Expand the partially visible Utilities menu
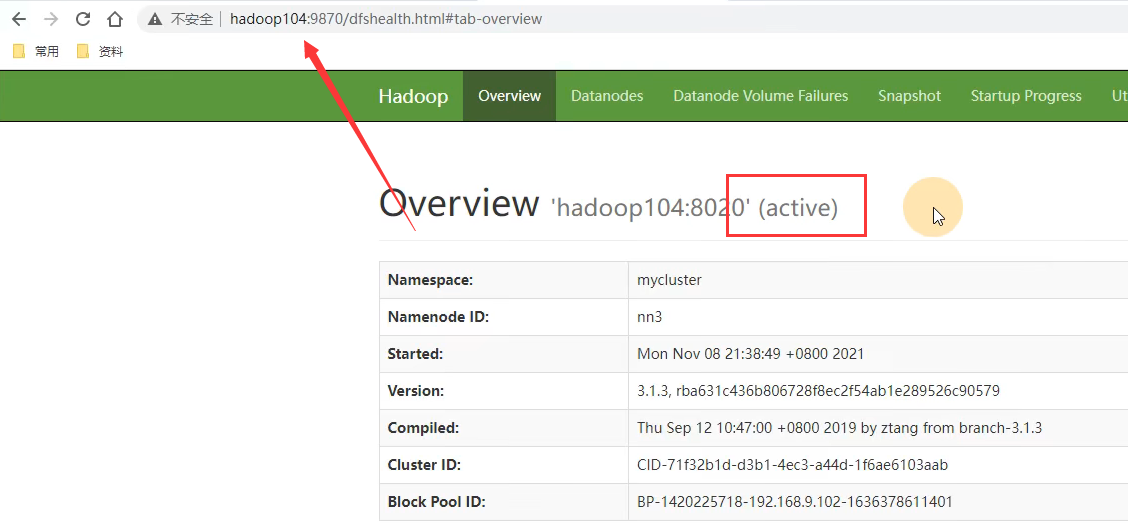Viewport: 1128px width, 523px height. (x=1118, y=96)
